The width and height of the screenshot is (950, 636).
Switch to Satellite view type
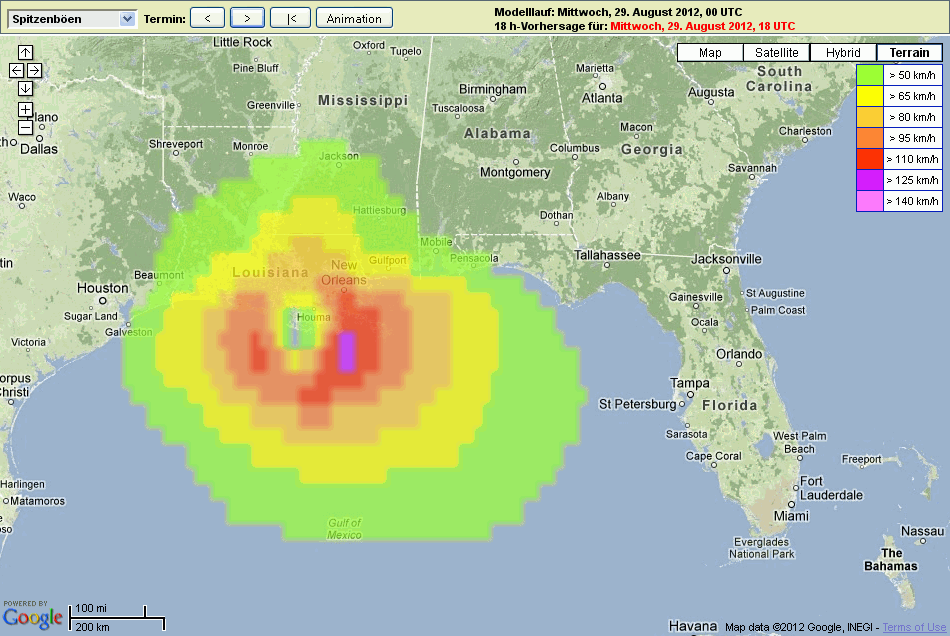777,53
